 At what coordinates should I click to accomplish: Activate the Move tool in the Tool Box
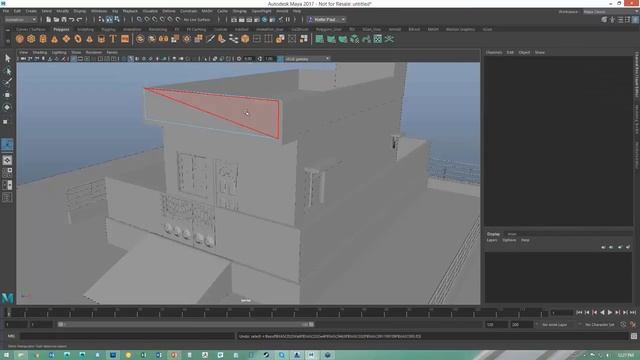coord(7,95)
